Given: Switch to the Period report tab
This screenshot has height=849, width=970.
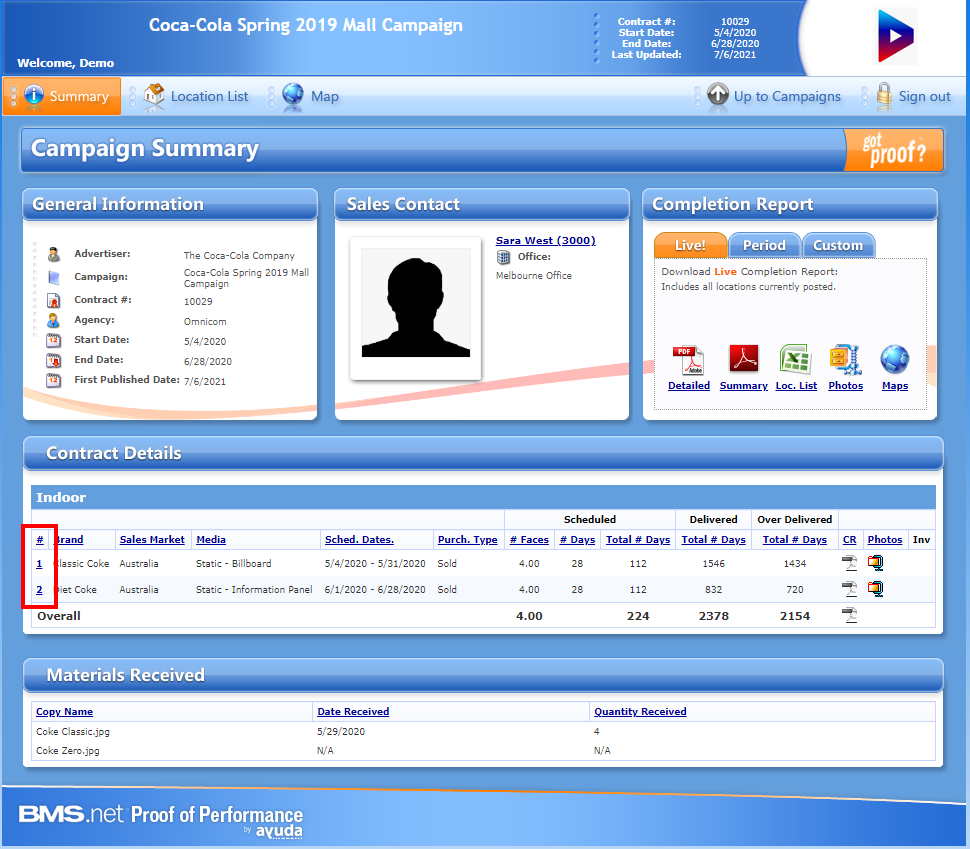Looking at the screenshot, I should (764, 245).
